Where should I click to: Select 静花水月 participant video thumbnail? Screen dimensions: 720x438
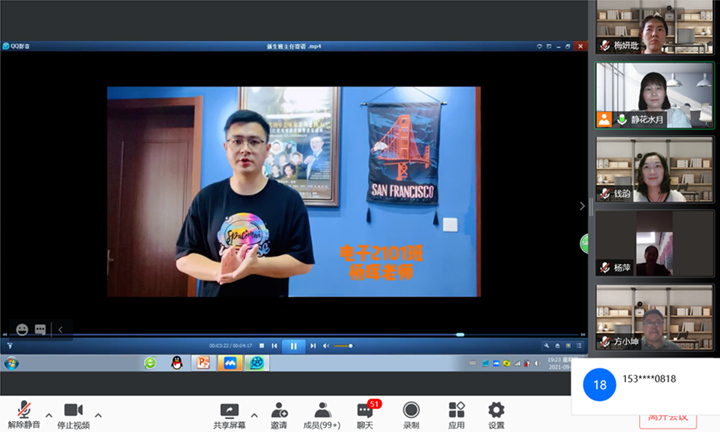click(x=654, y=95)
